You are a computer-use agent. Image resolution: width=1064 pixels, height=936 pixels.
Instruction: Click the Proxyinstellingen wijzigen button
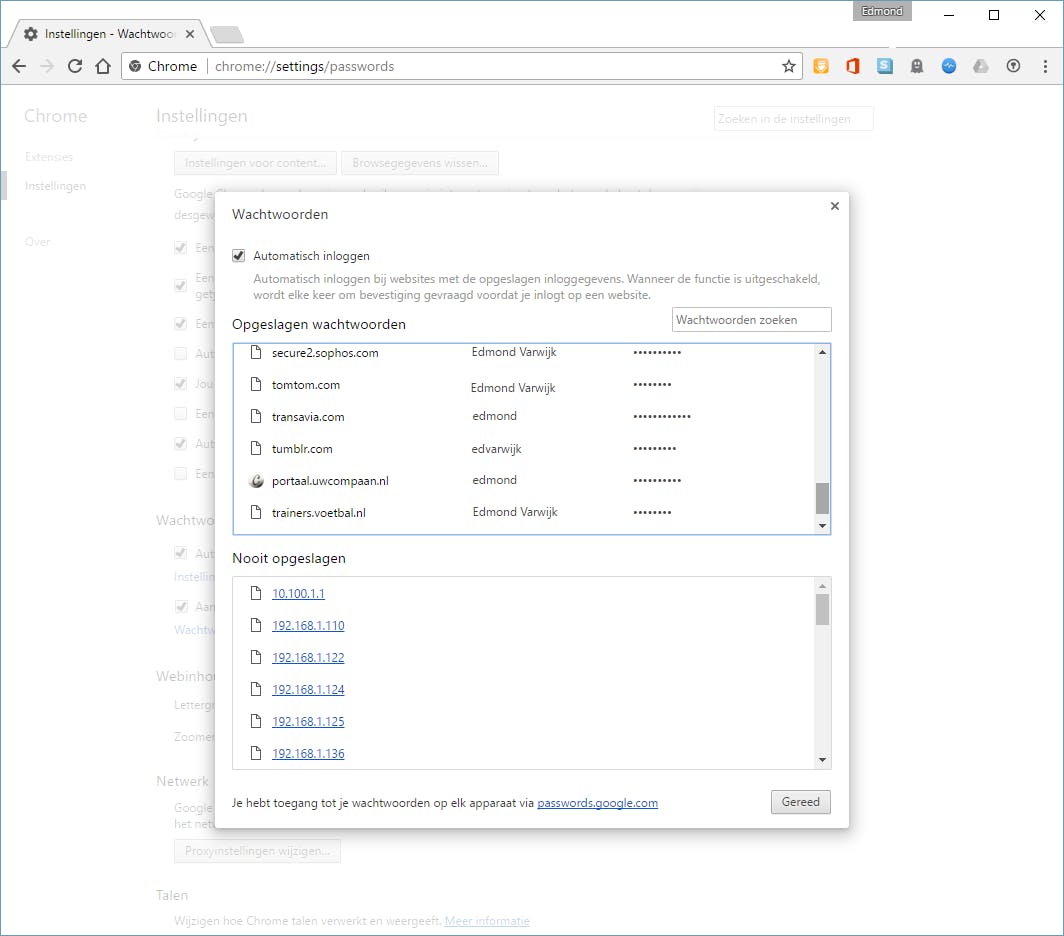257,850
